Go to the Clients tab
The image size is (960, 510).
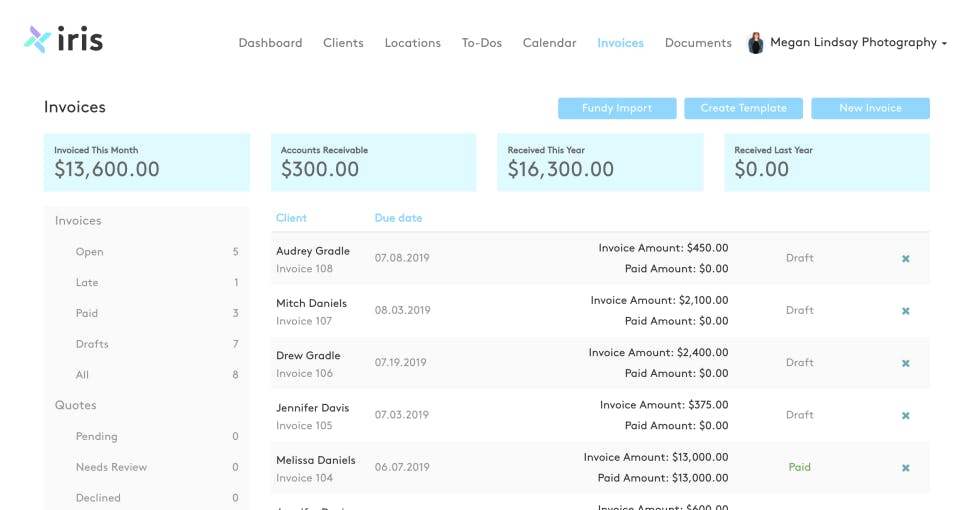coord(343,43)
